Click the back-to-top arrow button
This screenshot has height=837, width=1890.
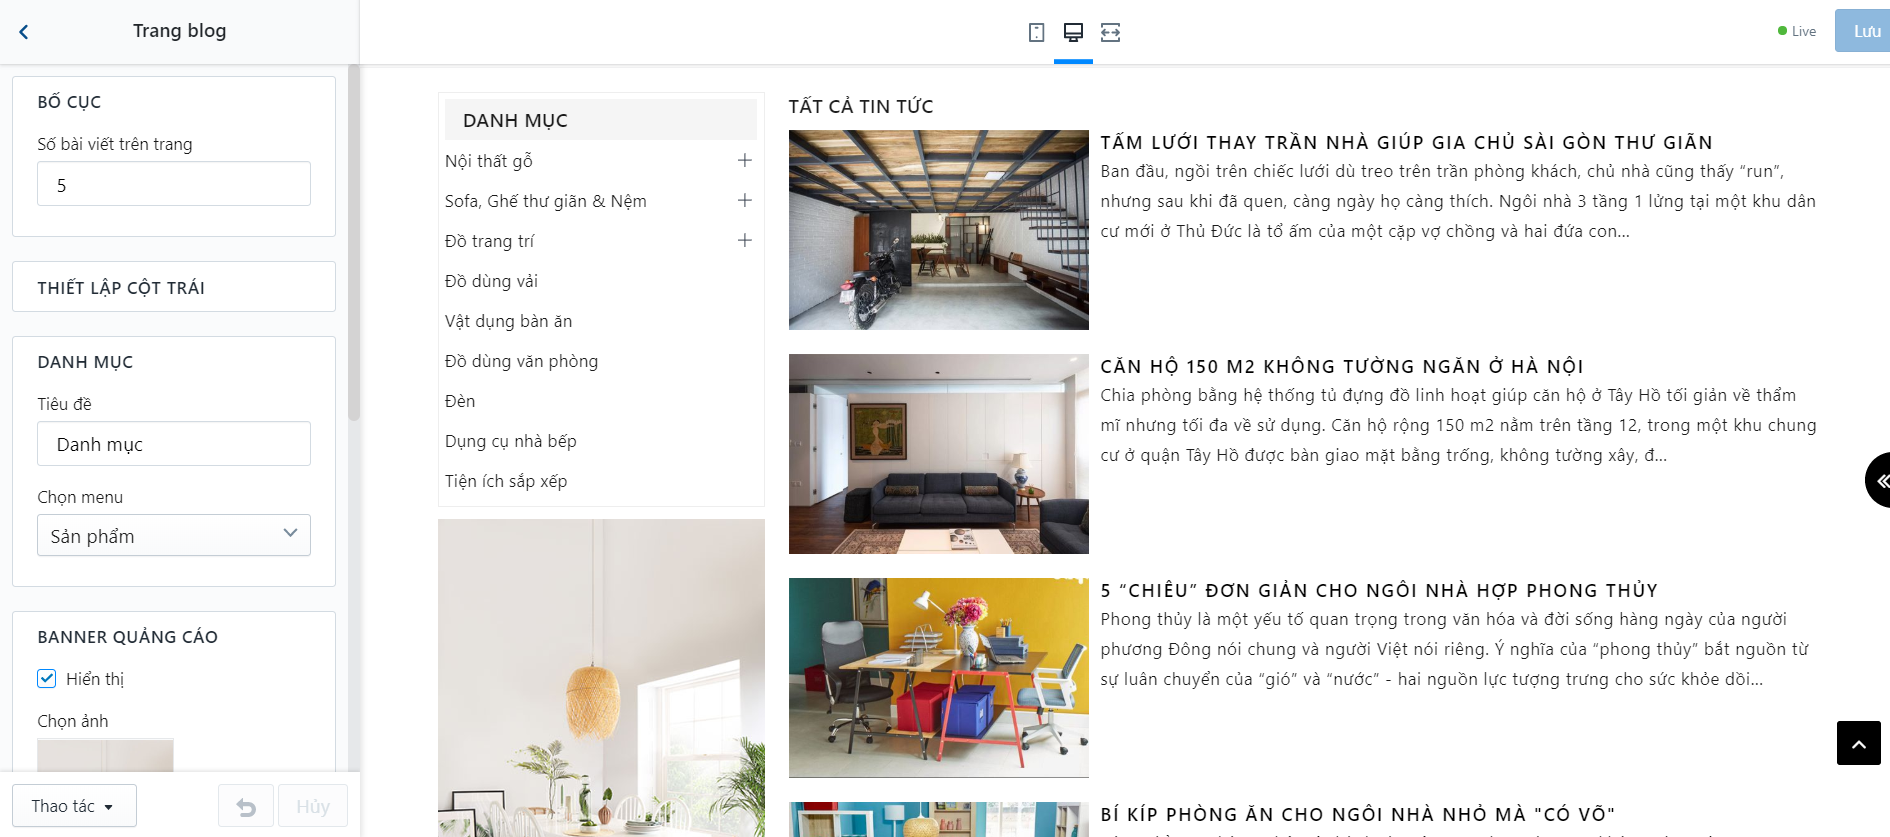[1858, 743]
